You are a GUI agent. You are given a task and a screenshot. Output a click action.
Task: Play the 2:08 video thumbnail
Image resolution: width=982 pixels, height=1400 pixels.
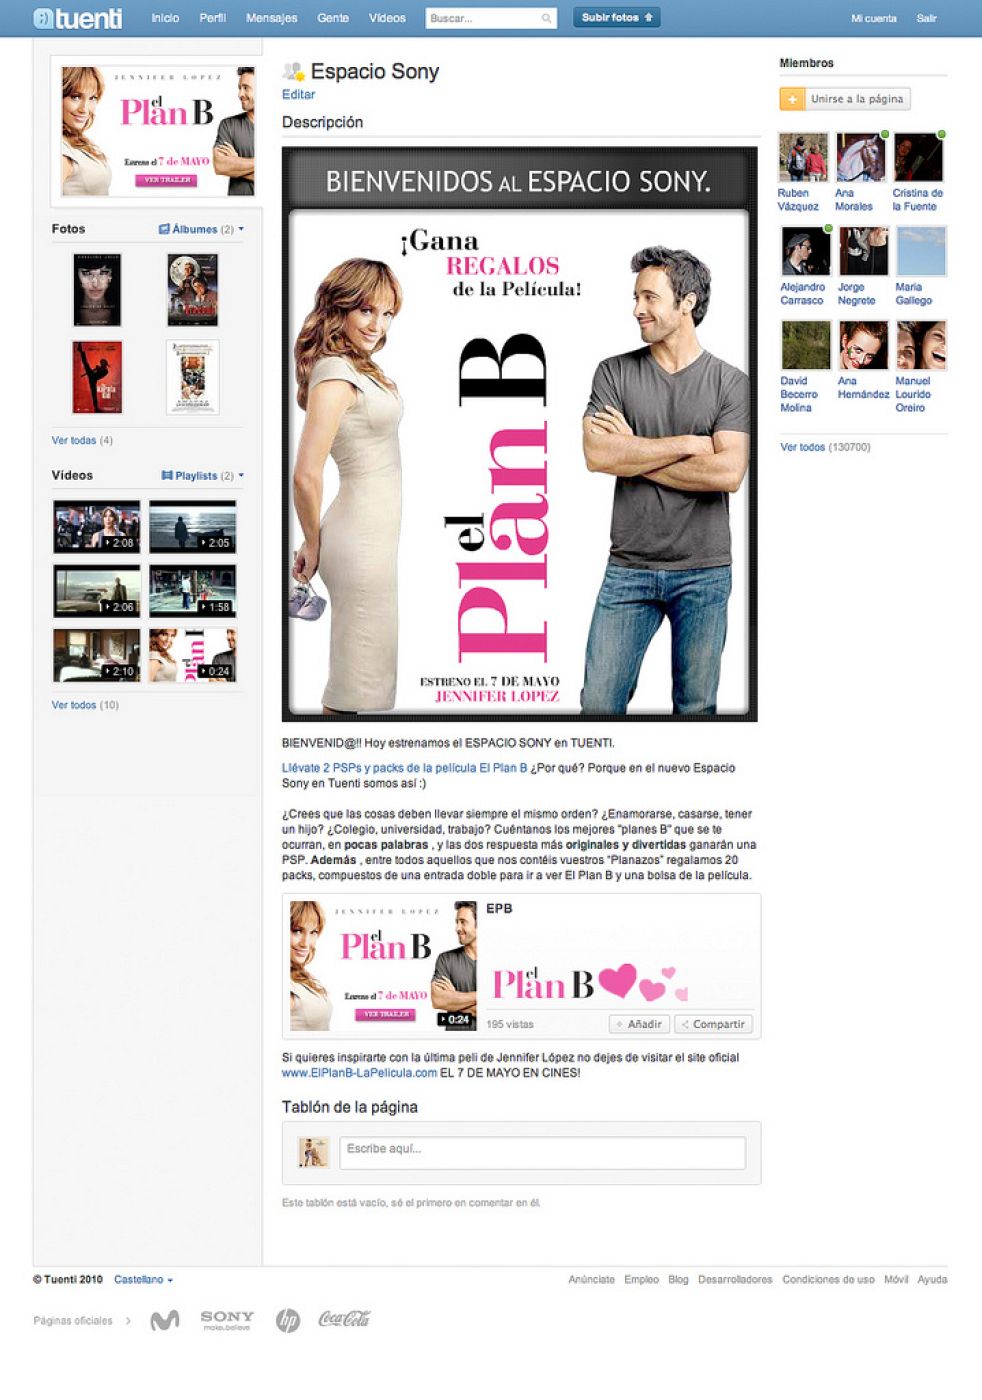(97, 527)
